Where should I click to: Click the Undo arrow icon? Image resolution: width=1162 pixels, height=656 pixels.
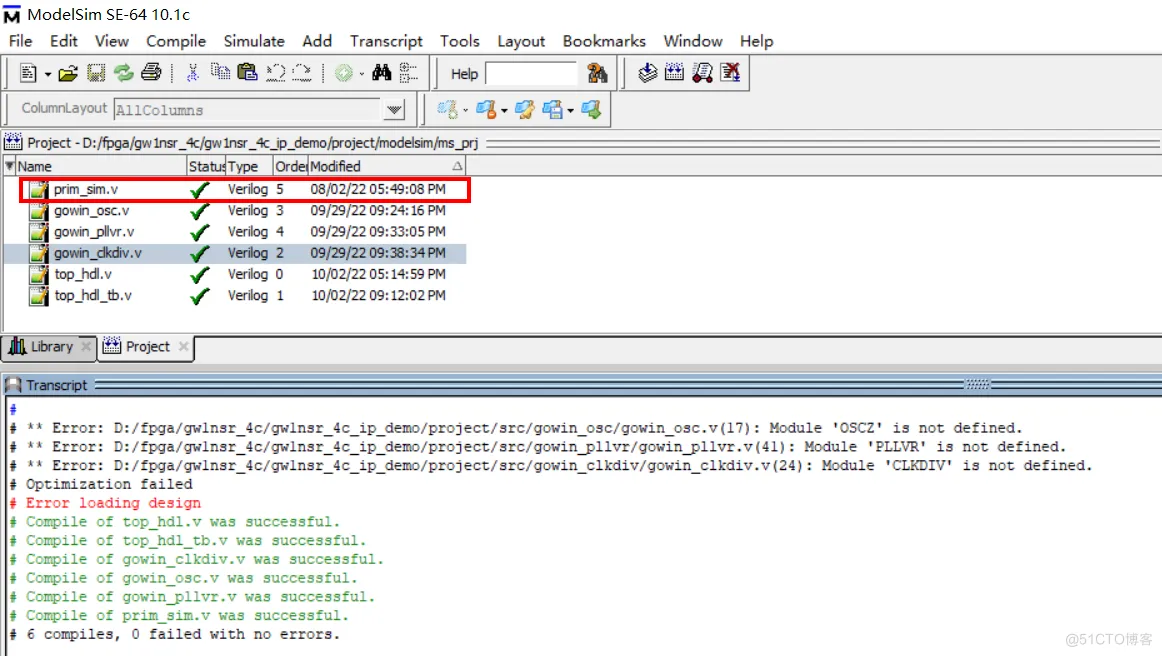(x=275, y=73)
